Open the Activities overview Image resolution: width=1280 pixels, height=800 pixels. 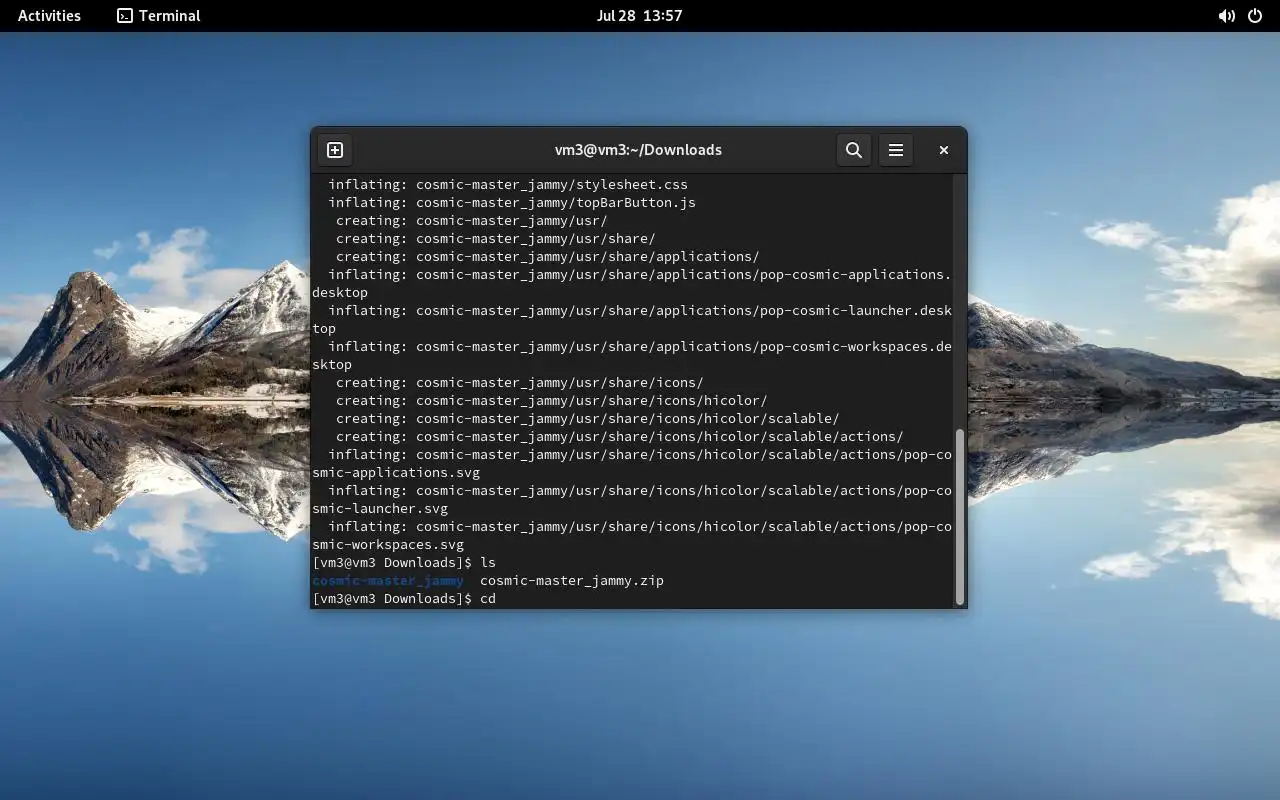tap(49, 16)
